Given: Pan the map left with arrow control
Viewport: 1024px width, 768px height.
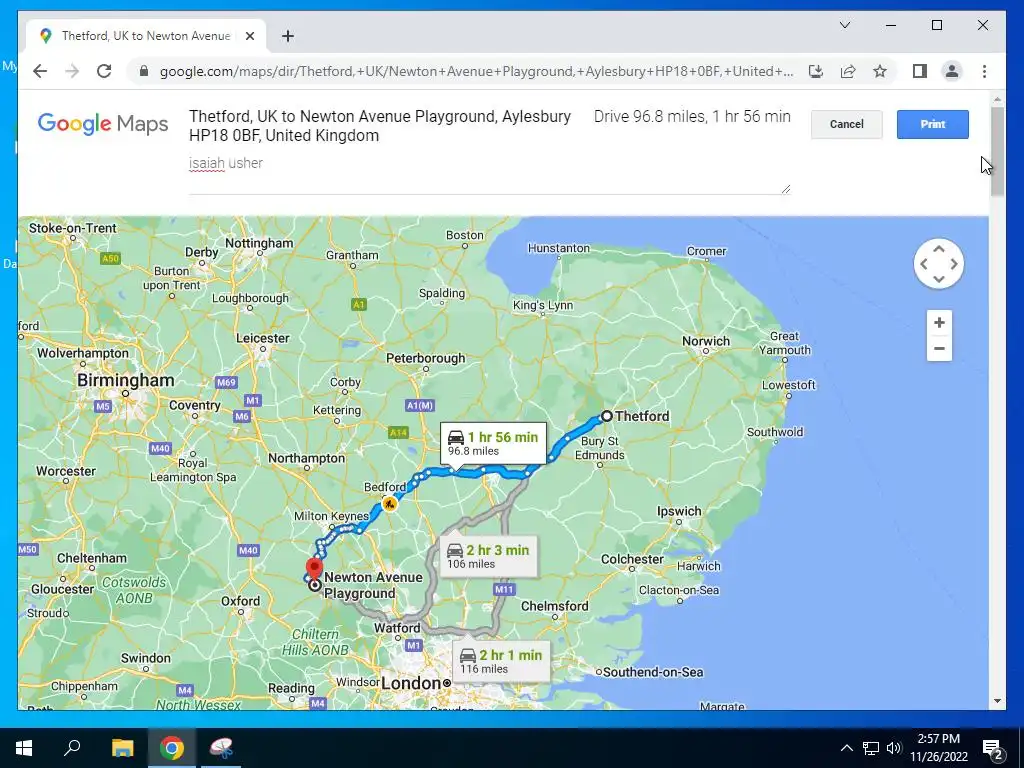Looking at the screenshot, I should click(x=923, y=264).
